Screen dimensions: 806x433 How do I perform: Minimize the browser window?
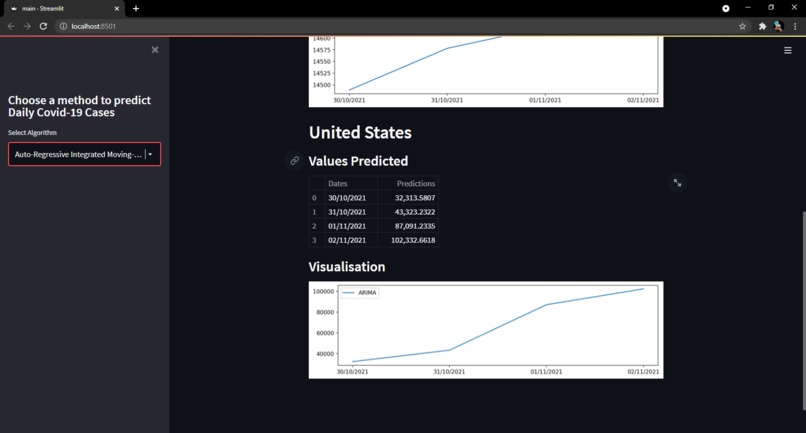[x=748, y=8]
